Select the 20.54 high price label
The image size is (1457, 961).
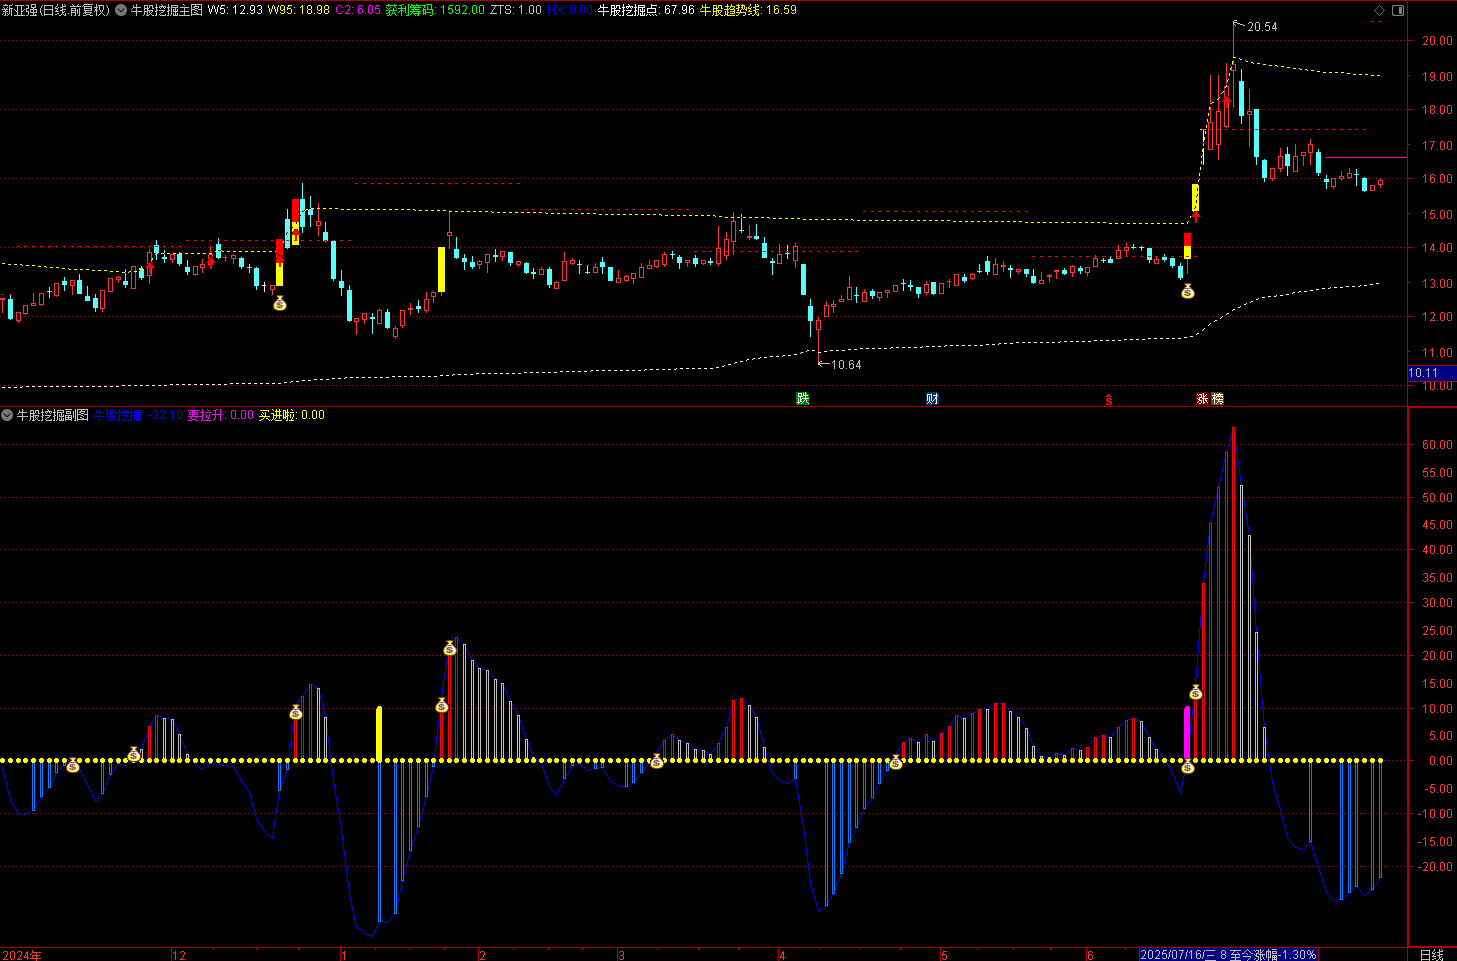tap(1262, 27)
